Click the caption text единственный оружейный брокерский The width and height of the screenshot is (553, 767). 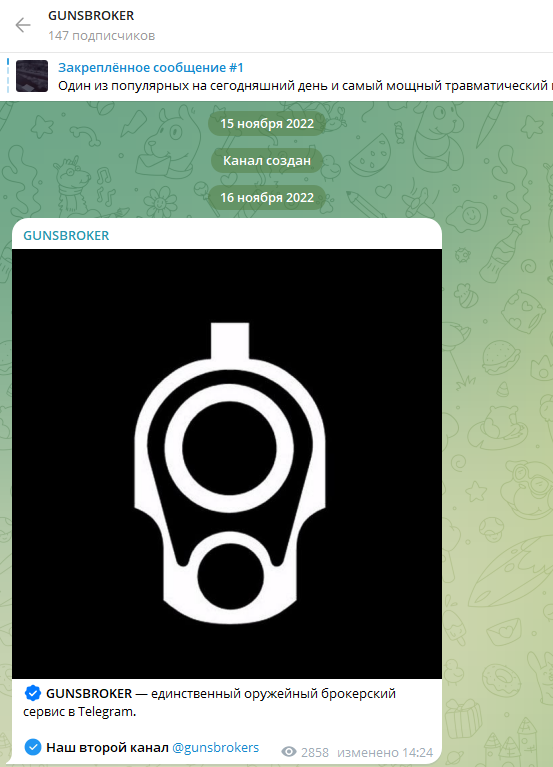(273, 694)
